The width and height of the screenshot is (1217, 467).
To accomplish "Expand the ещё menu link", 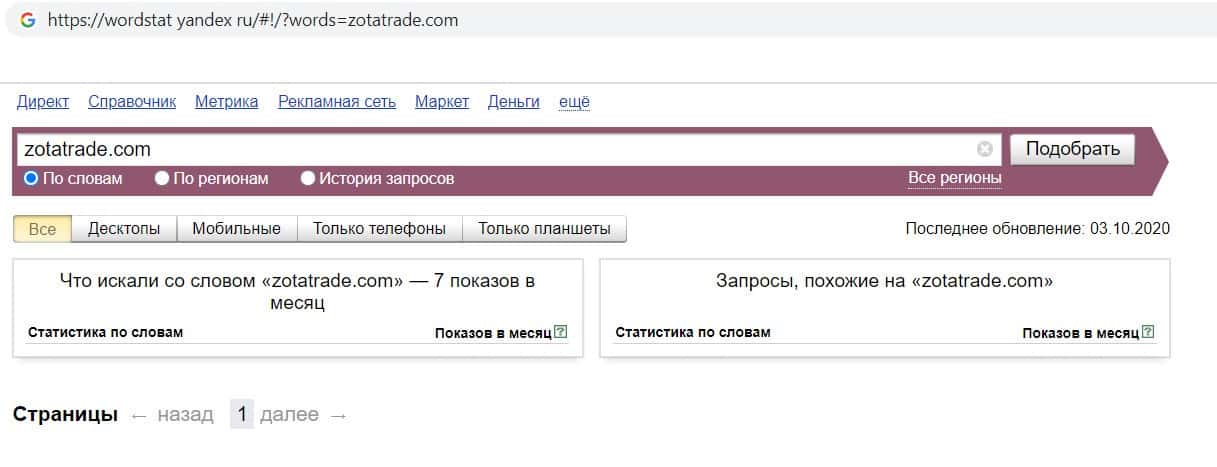I will (x=574, y=101).
